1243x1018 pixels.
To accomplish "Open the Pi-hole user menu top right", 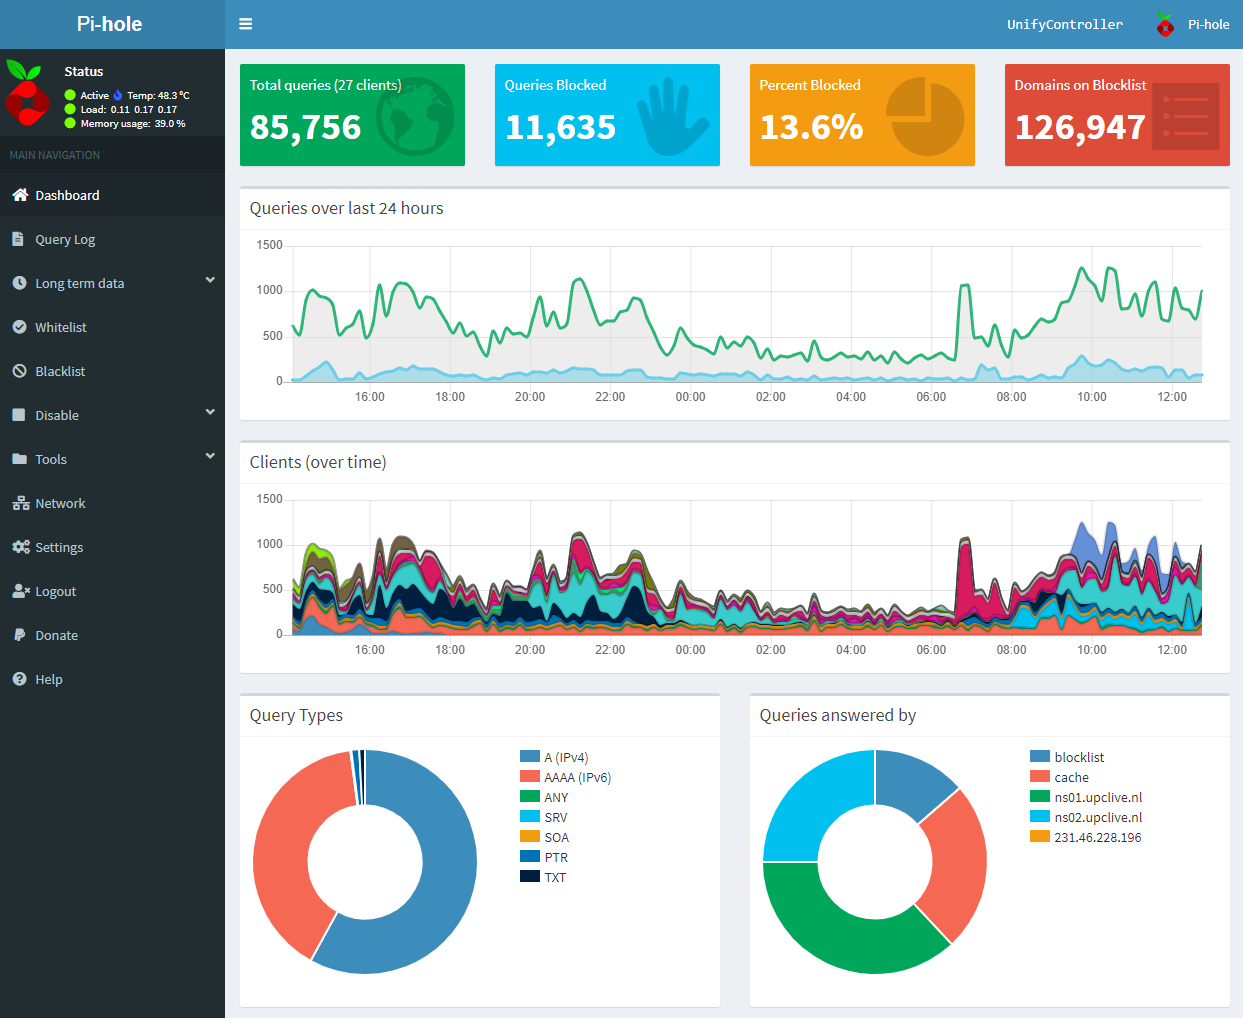I will click(1193, 24).
